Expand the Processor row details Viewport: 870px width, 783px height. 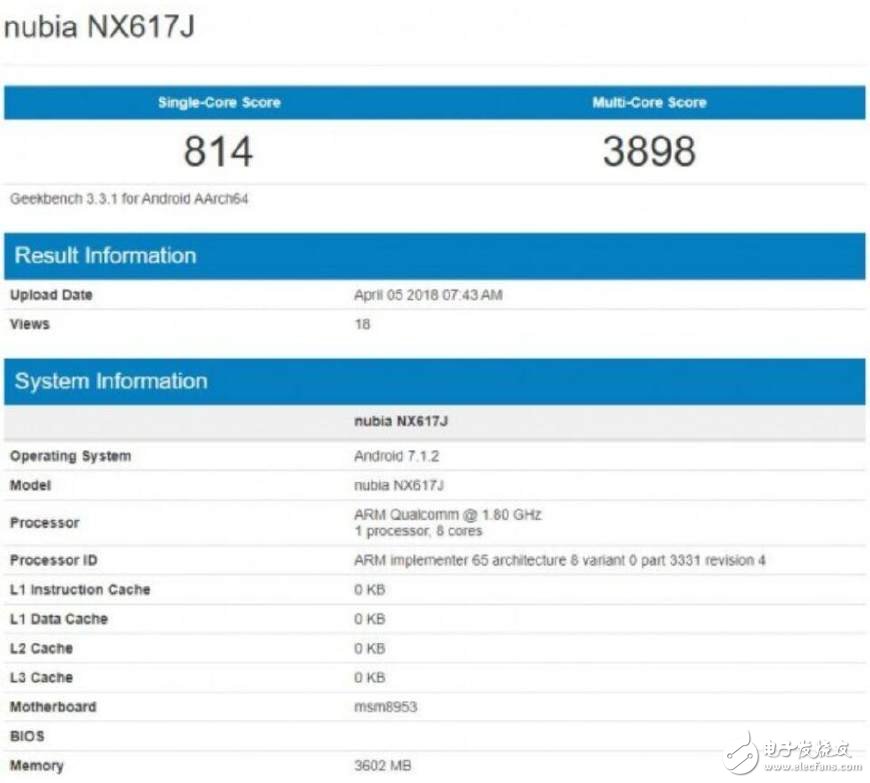[44, 522]
